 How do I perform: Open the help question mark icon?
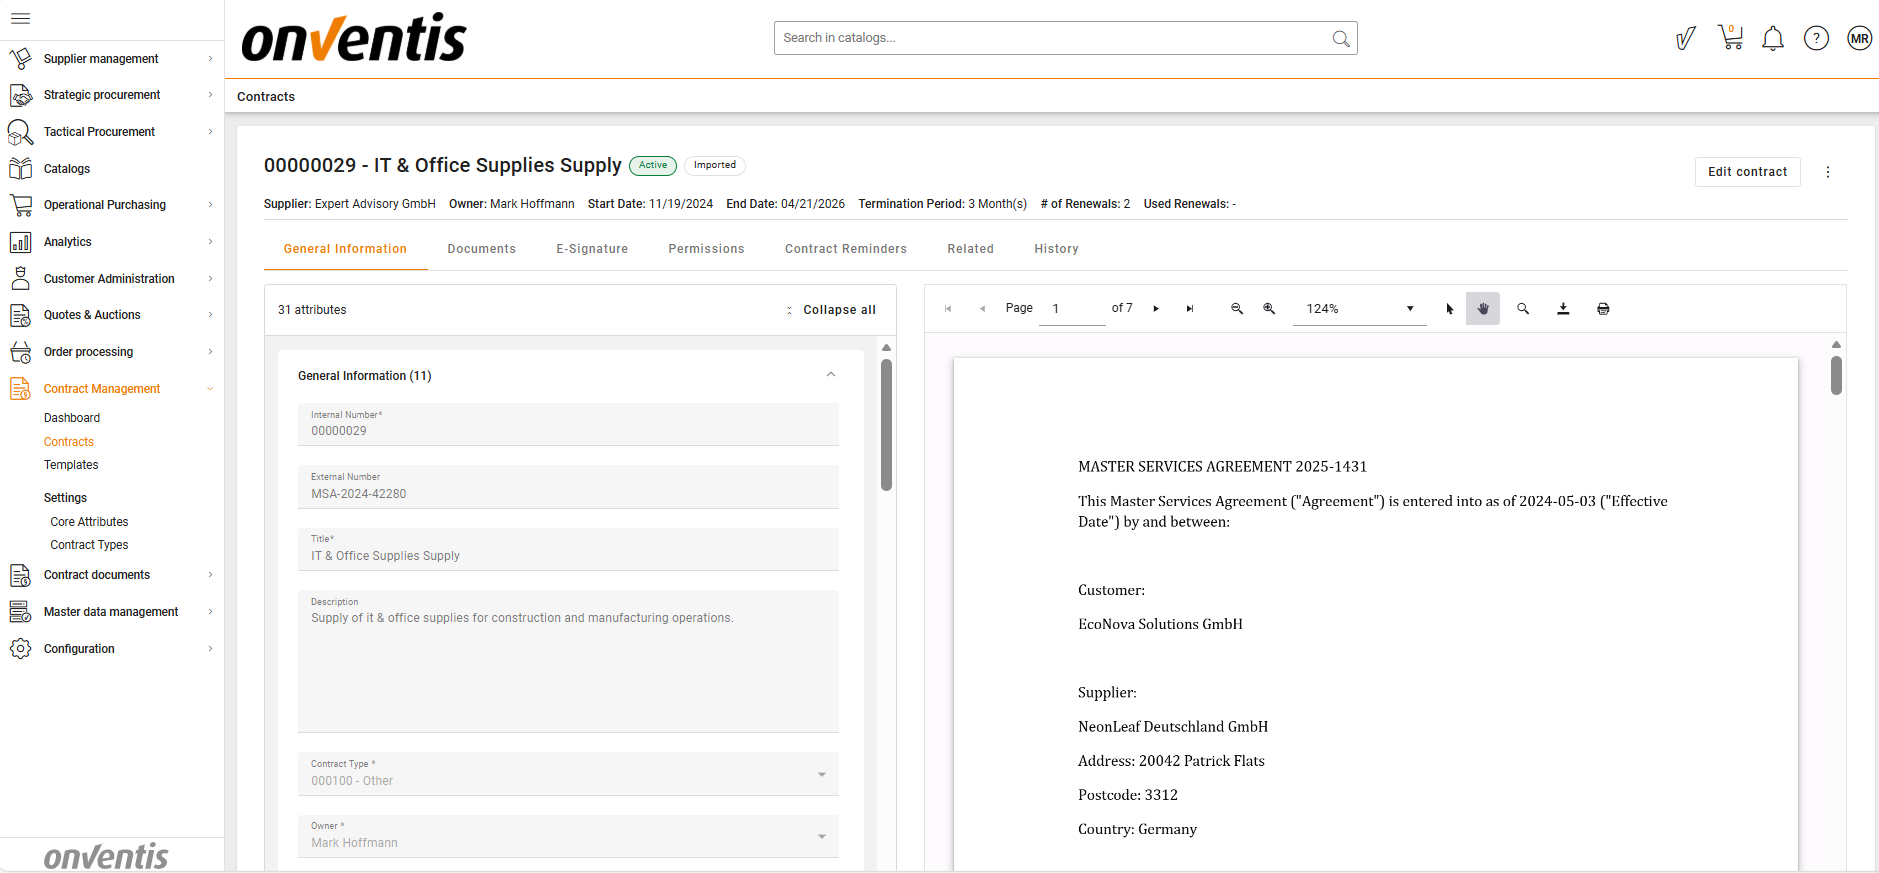tap(1815, 39)
